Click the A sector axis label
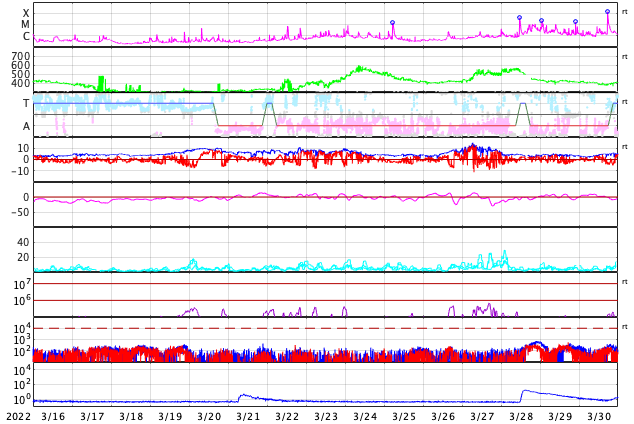This screenshot has width=634, height=424. pyautogui.click(x=26, y=126)
